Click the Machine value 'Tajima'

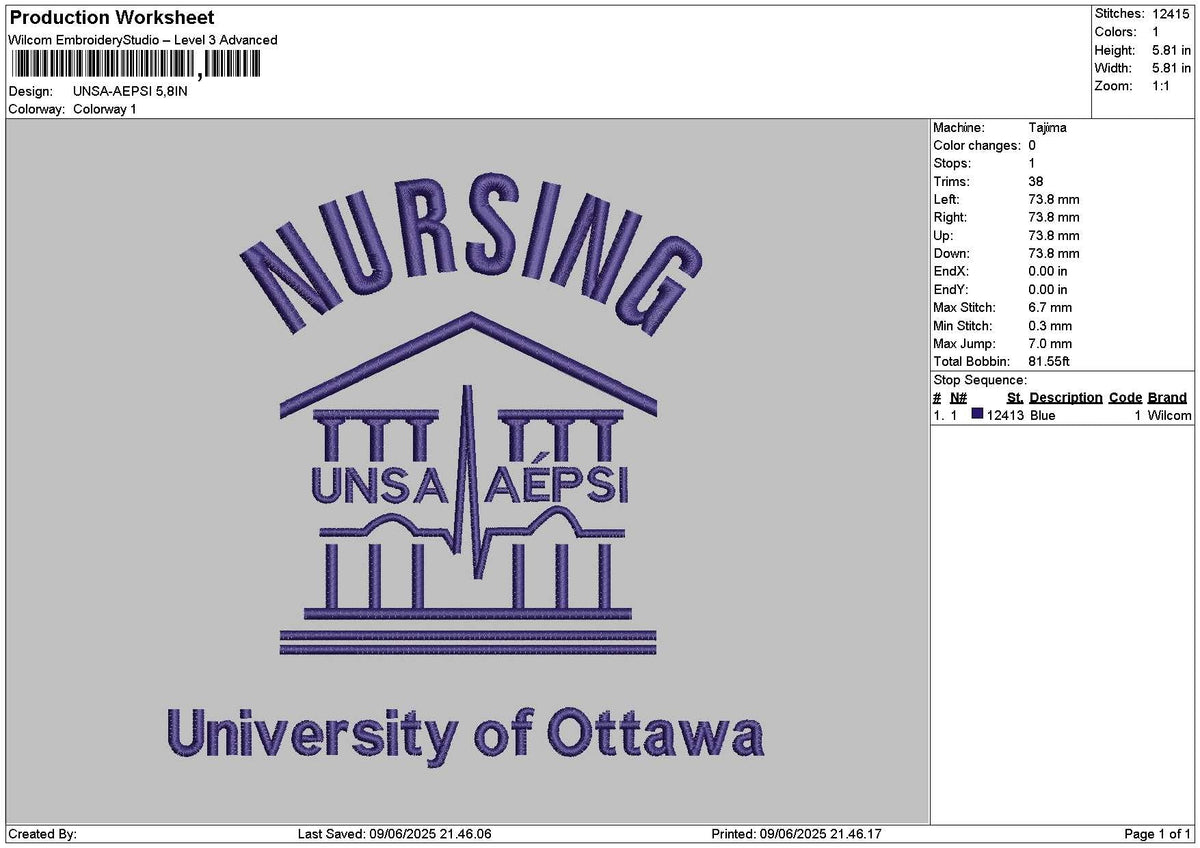click(x=1047, y=128)
